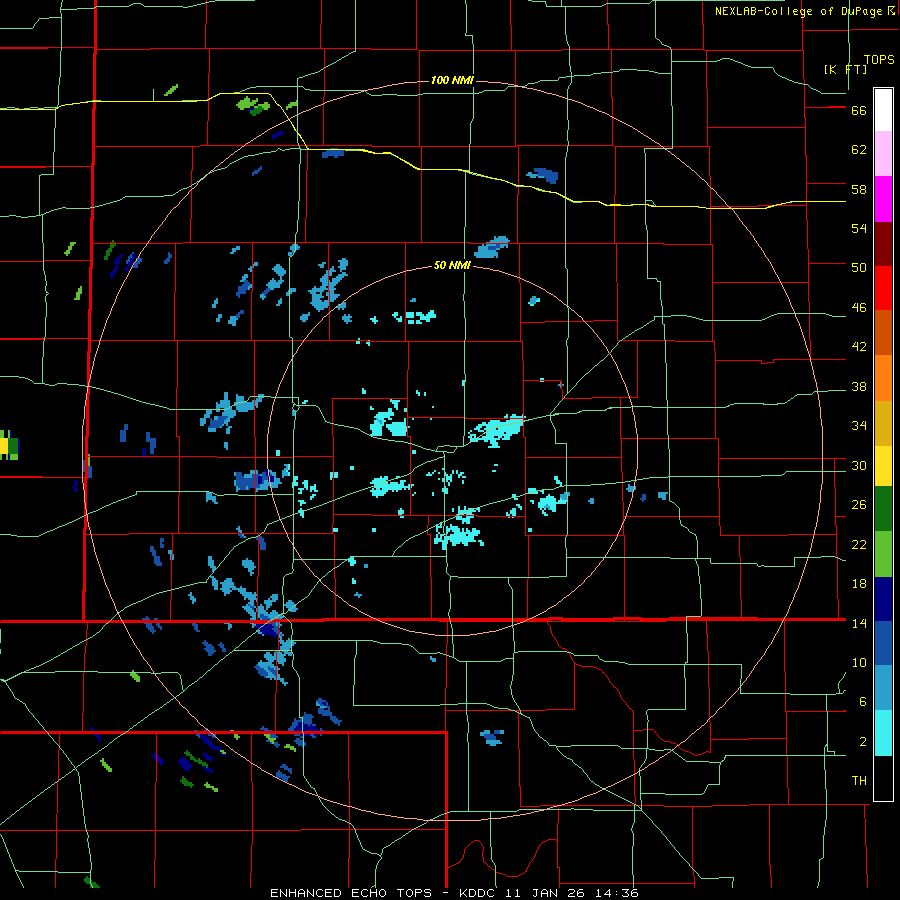Click the 54 scale value
The image size is (900, 900).
coord(859,228)
